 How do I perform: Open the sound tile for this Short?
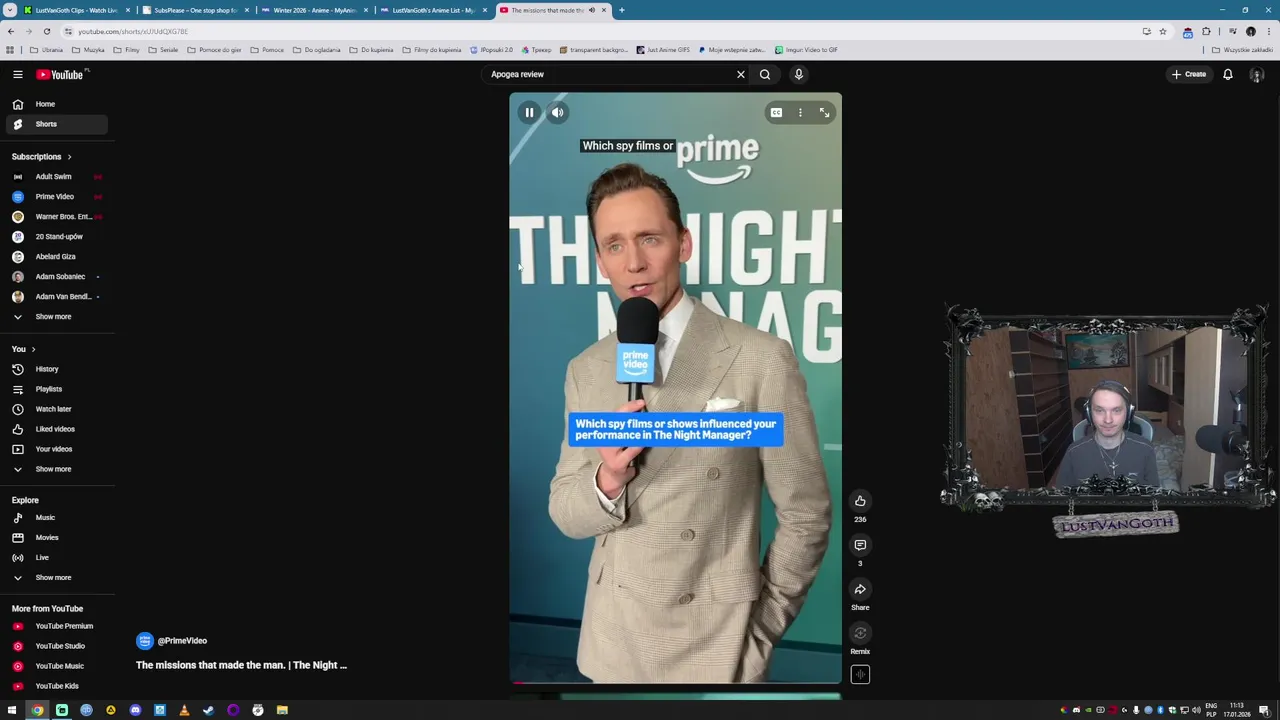pyautogui.click(x=860, y=674)
